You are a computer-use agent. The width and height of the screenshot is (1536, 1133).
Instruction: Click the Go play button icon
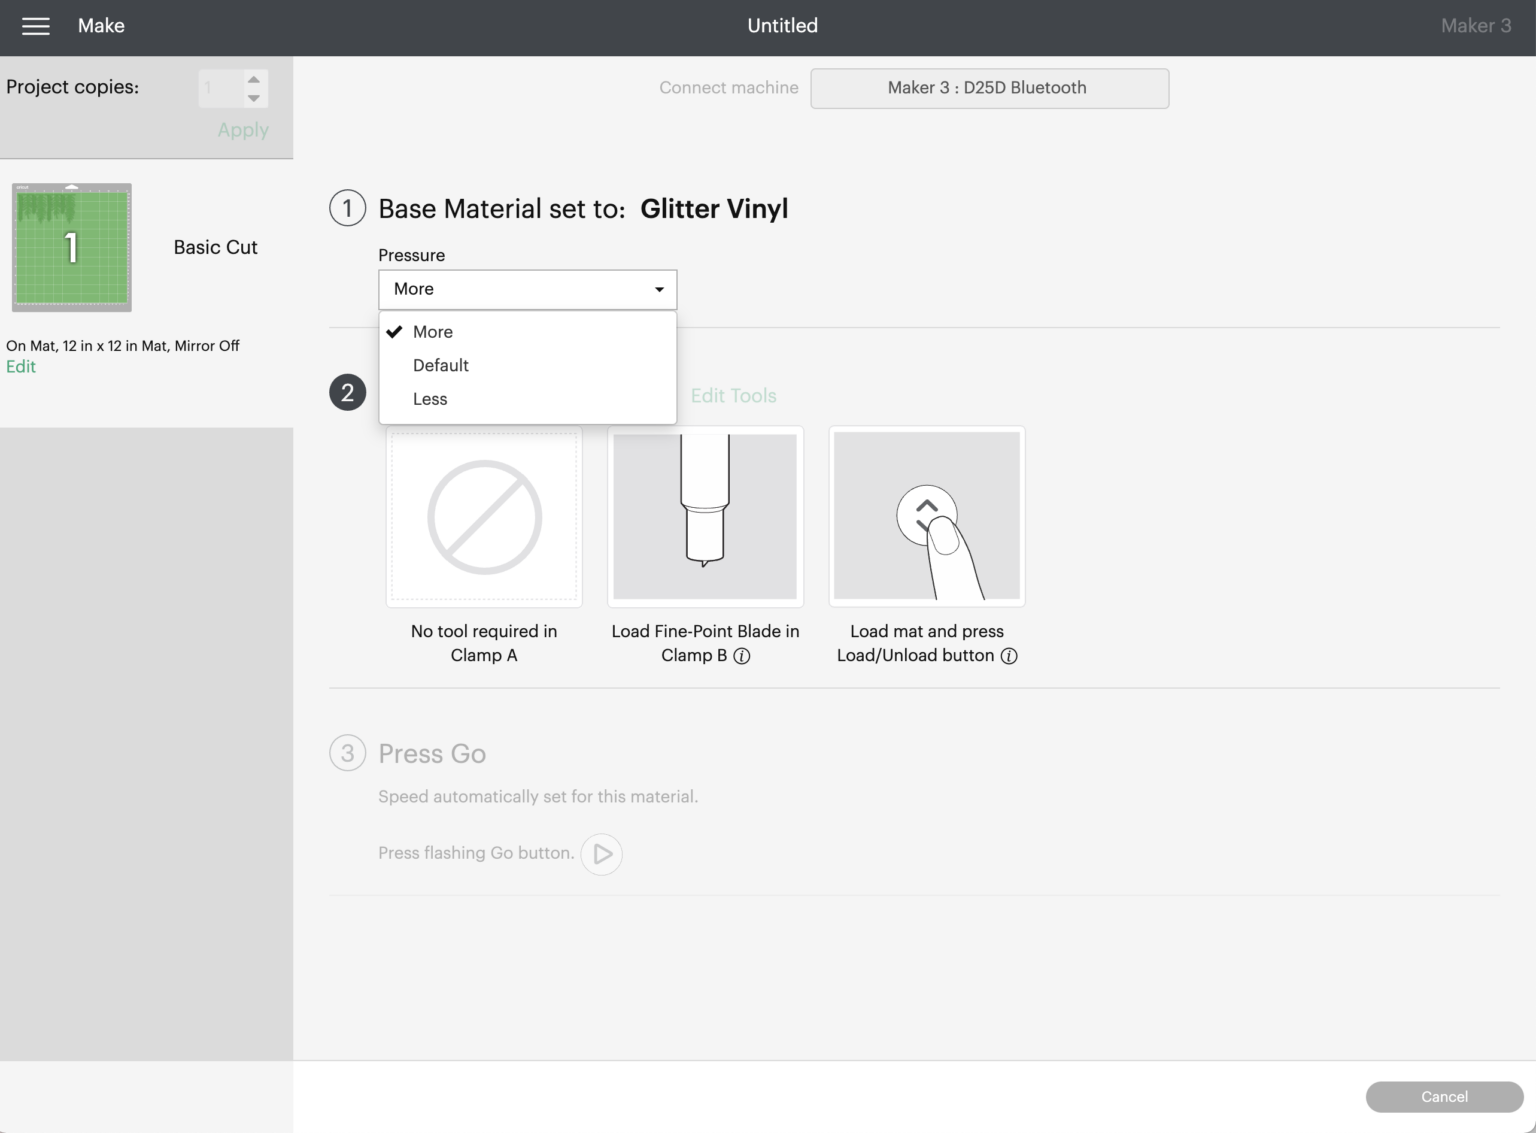coord(602,854)
